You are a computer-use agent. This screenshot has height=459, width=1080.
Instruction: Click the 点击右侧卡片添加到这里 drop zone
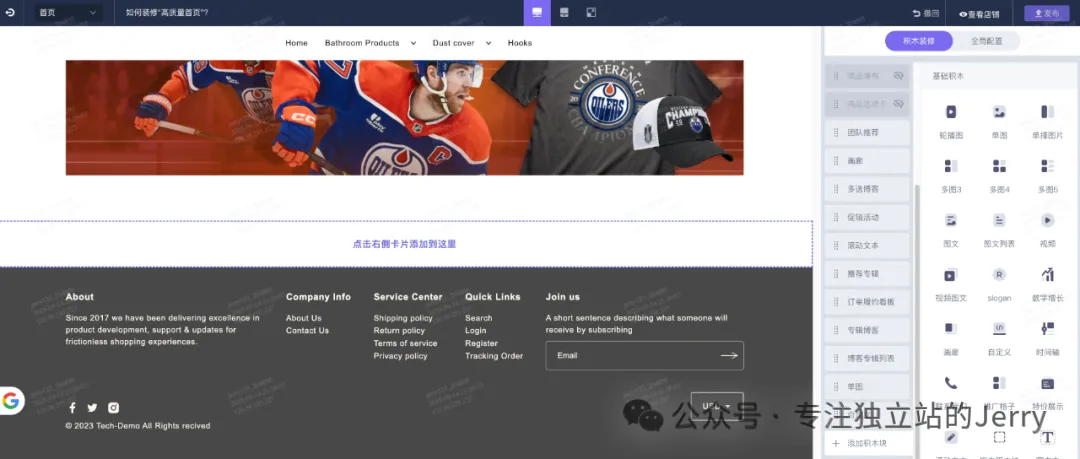click(405, 244)
